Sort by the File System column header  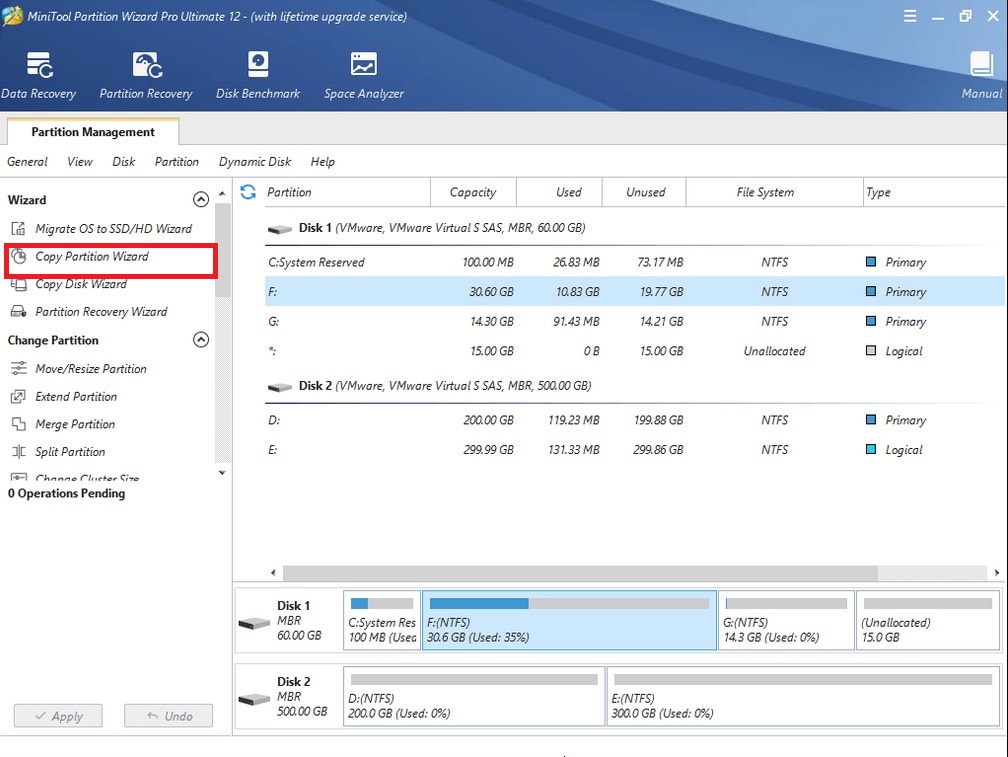pos(774,192)
